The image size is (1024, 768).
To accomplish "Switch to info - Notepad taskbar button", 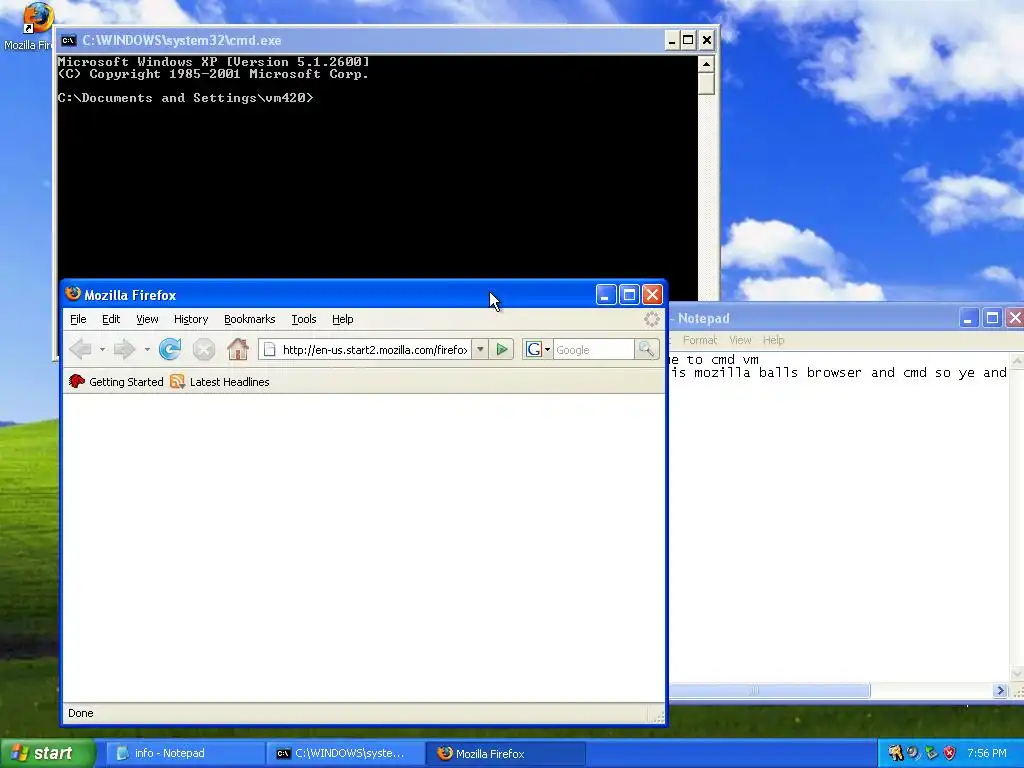I will click(185, 754).
